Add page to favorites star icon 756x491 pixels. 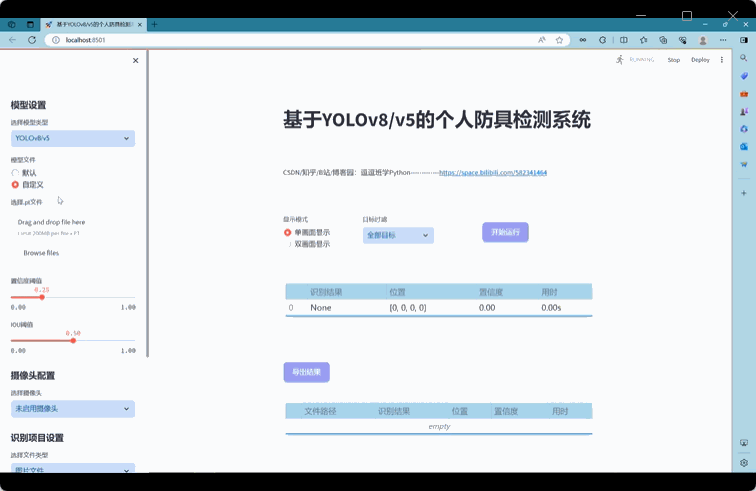coord(559,40)
